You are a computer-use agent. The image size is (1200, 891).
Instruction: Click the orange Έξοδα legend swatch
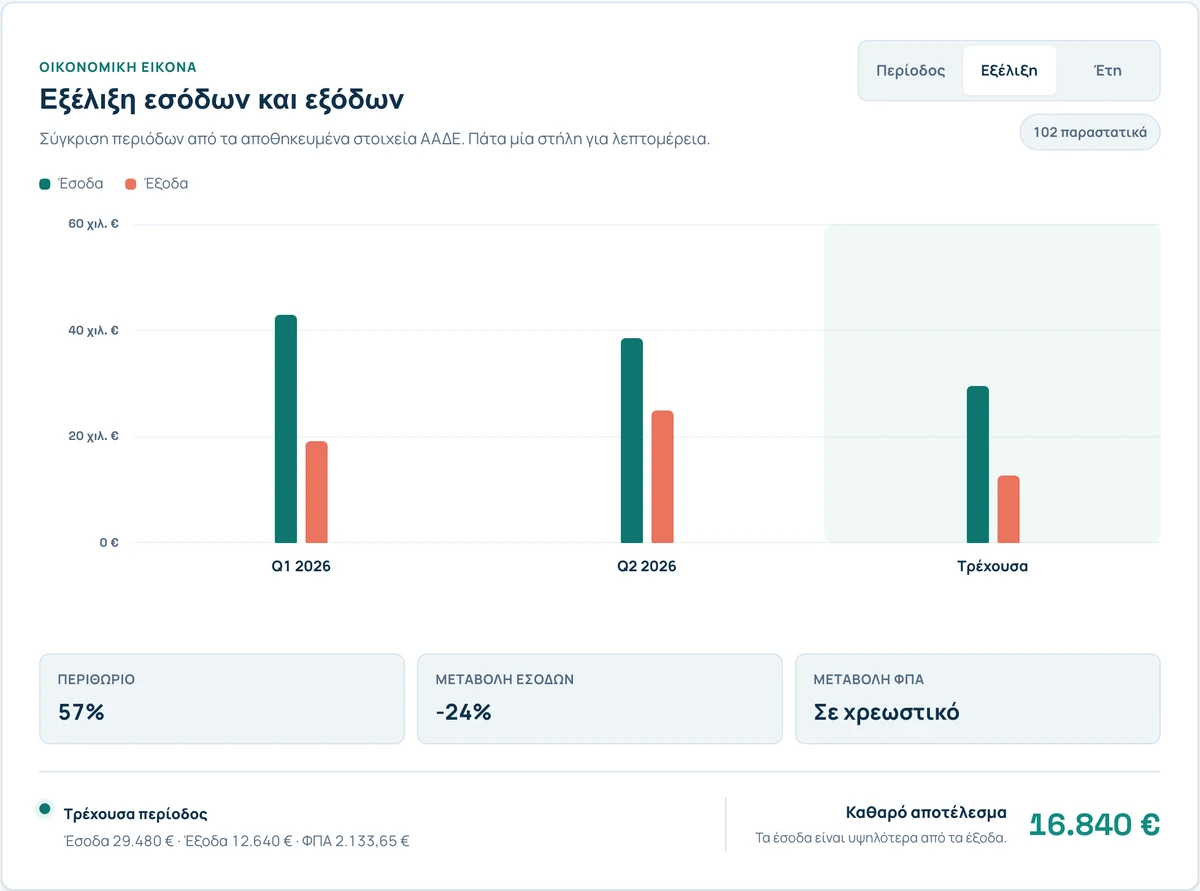click(130, 184)
